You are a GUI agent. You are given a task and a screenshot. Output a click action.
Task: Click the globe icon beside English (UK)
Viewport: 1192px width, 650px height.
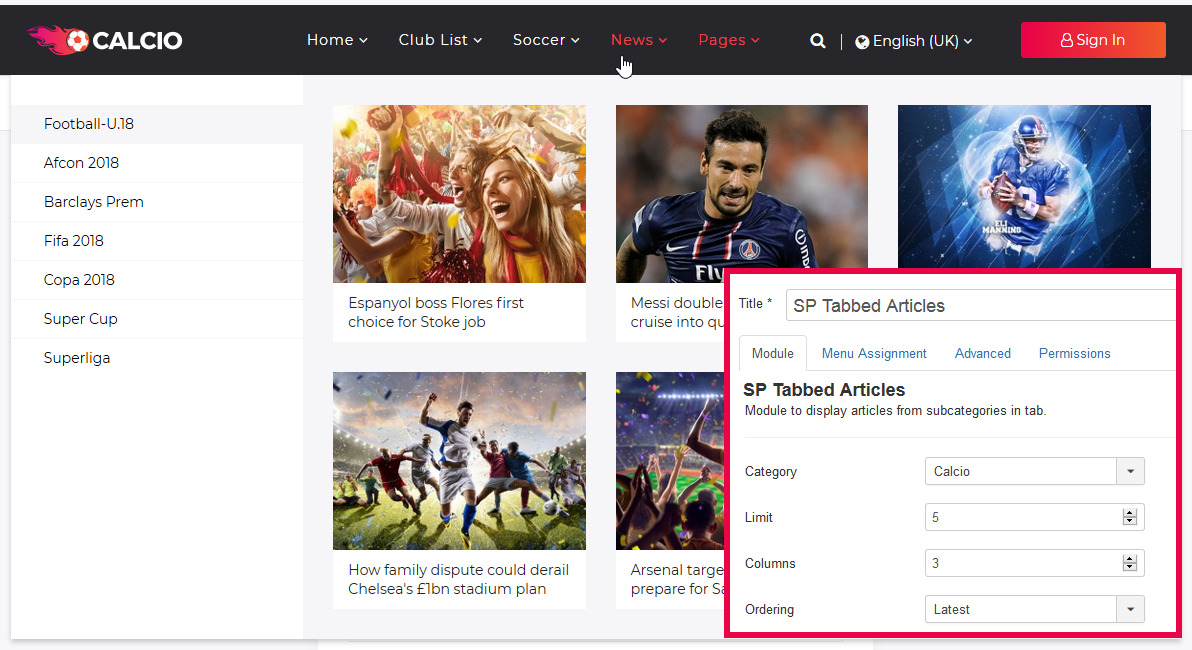(862, 43)
